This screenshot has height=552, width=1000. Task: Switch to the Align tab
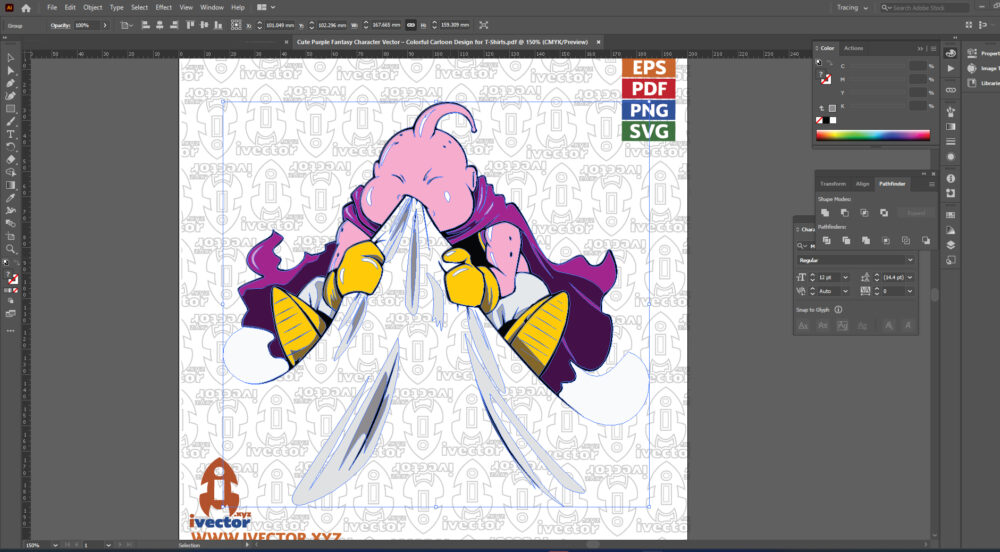(862, 184)
